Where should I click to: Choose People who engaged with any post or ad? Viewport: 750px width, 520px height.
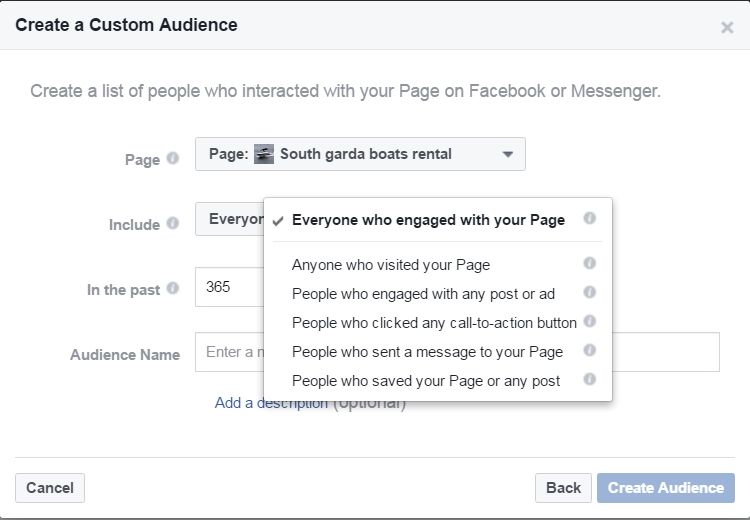point(437,294)
